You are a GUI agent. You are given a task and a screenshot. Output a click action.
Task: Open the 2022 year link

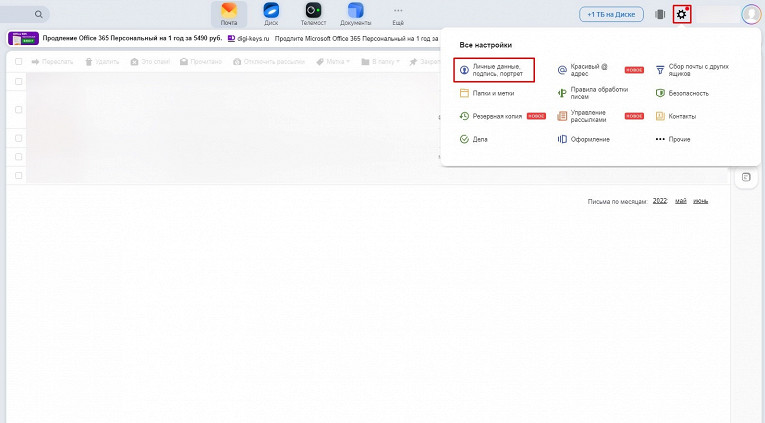[660, 201]
